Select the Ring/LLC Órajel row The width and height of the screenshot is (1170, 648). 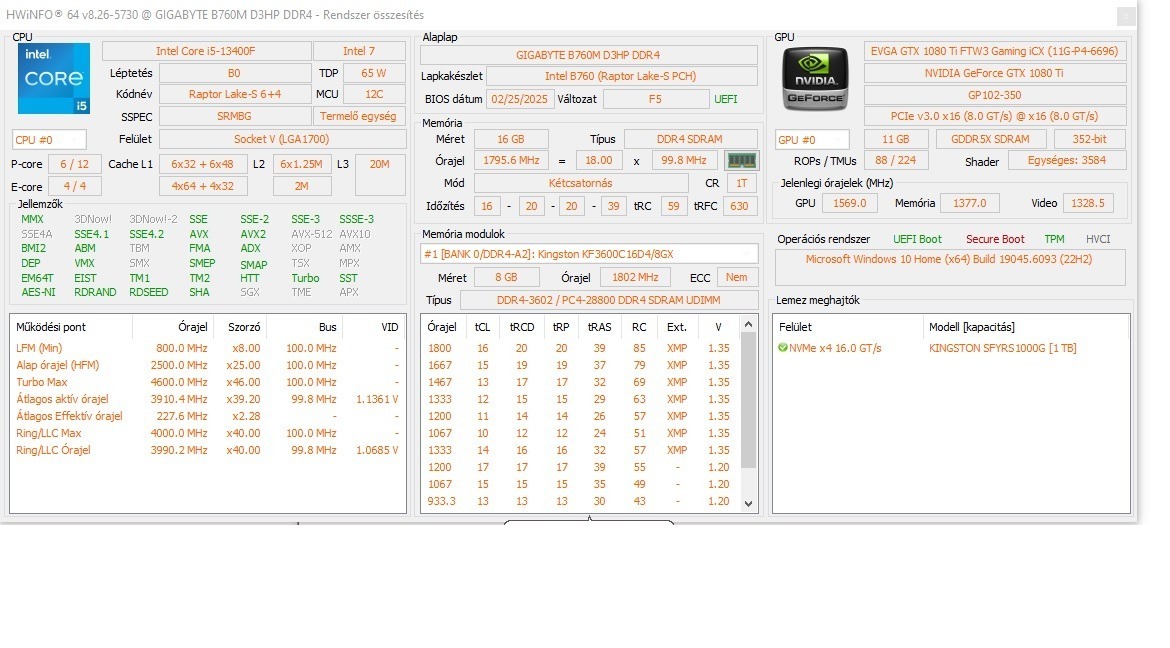click(x=207, y=450)
